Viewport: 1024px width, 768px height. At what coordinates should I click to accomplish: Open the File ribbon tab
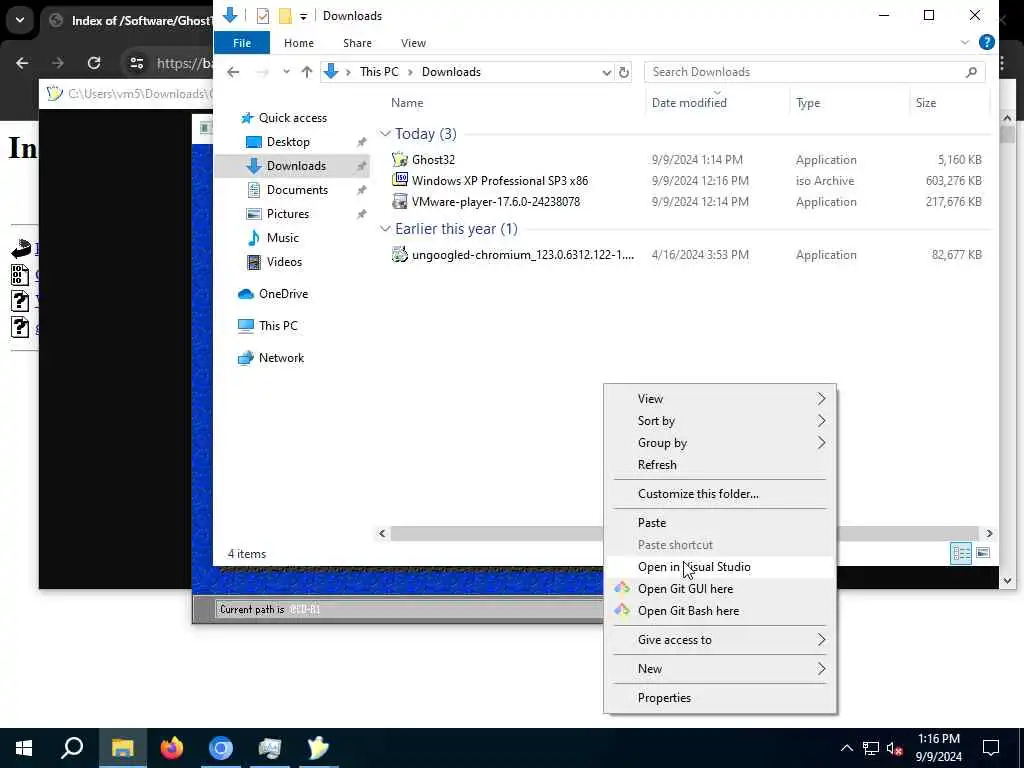click(x=242, y=42)
